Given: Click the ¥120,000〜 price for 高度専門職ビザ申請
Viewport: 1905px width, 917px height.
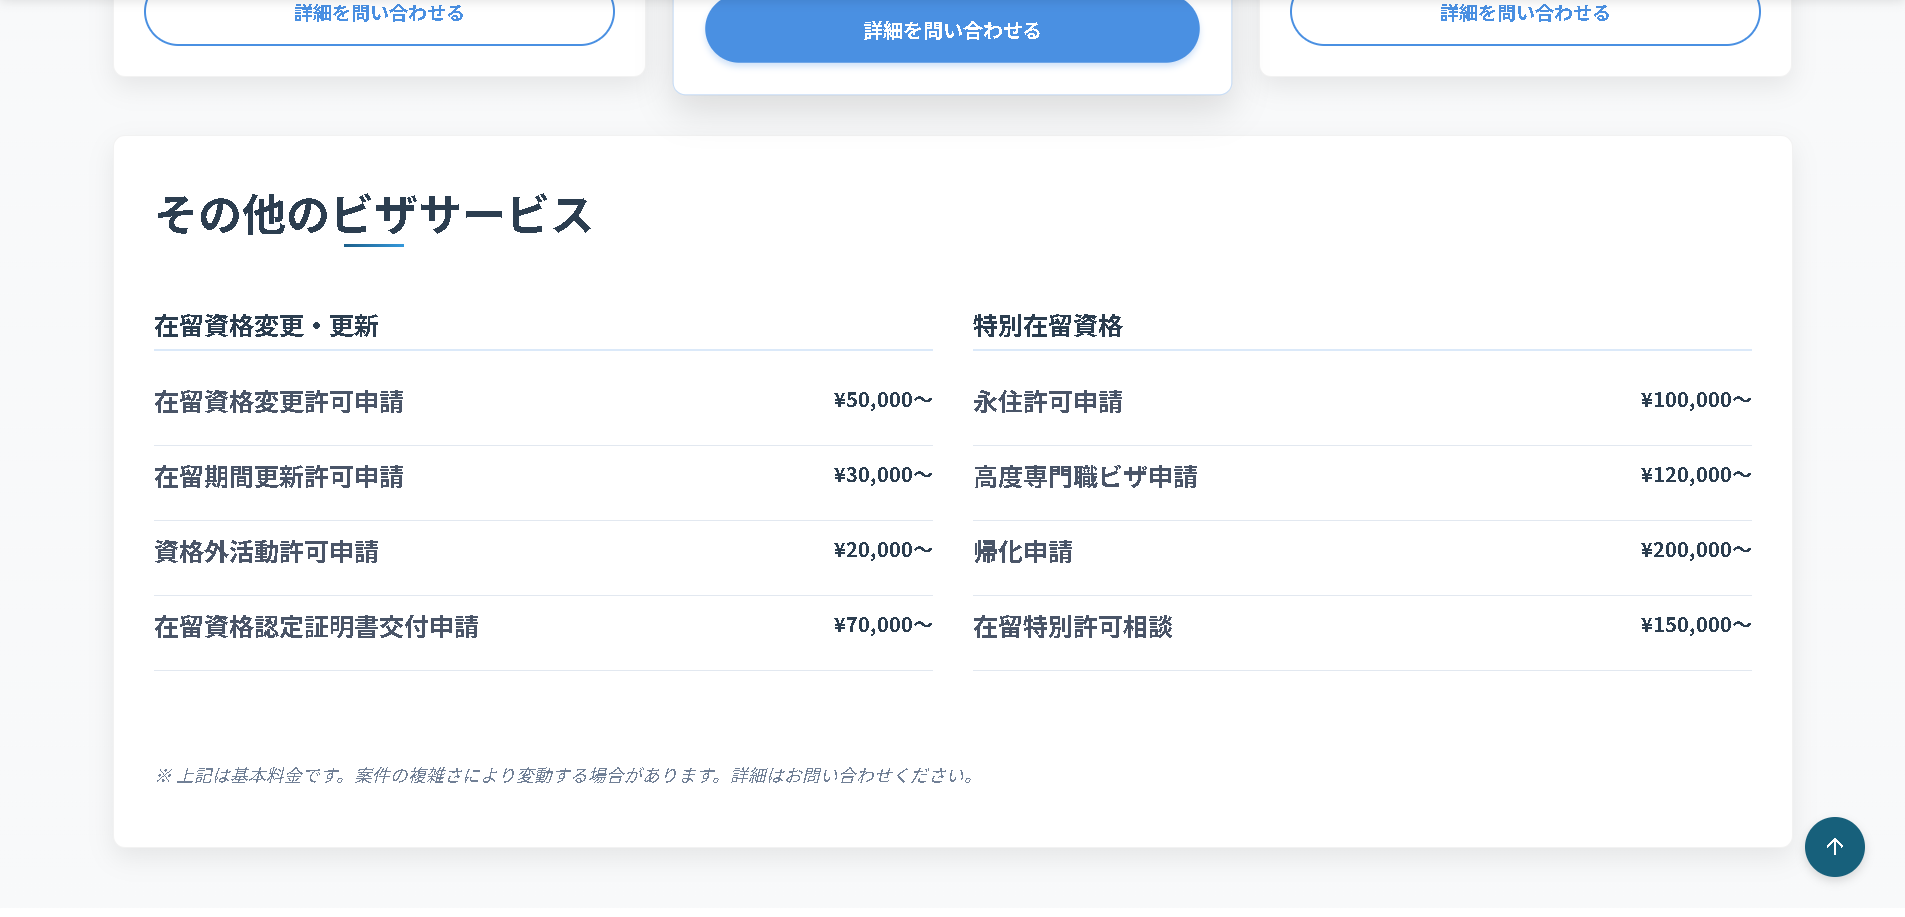Looking at the screenshot, I should [1695, 475].
